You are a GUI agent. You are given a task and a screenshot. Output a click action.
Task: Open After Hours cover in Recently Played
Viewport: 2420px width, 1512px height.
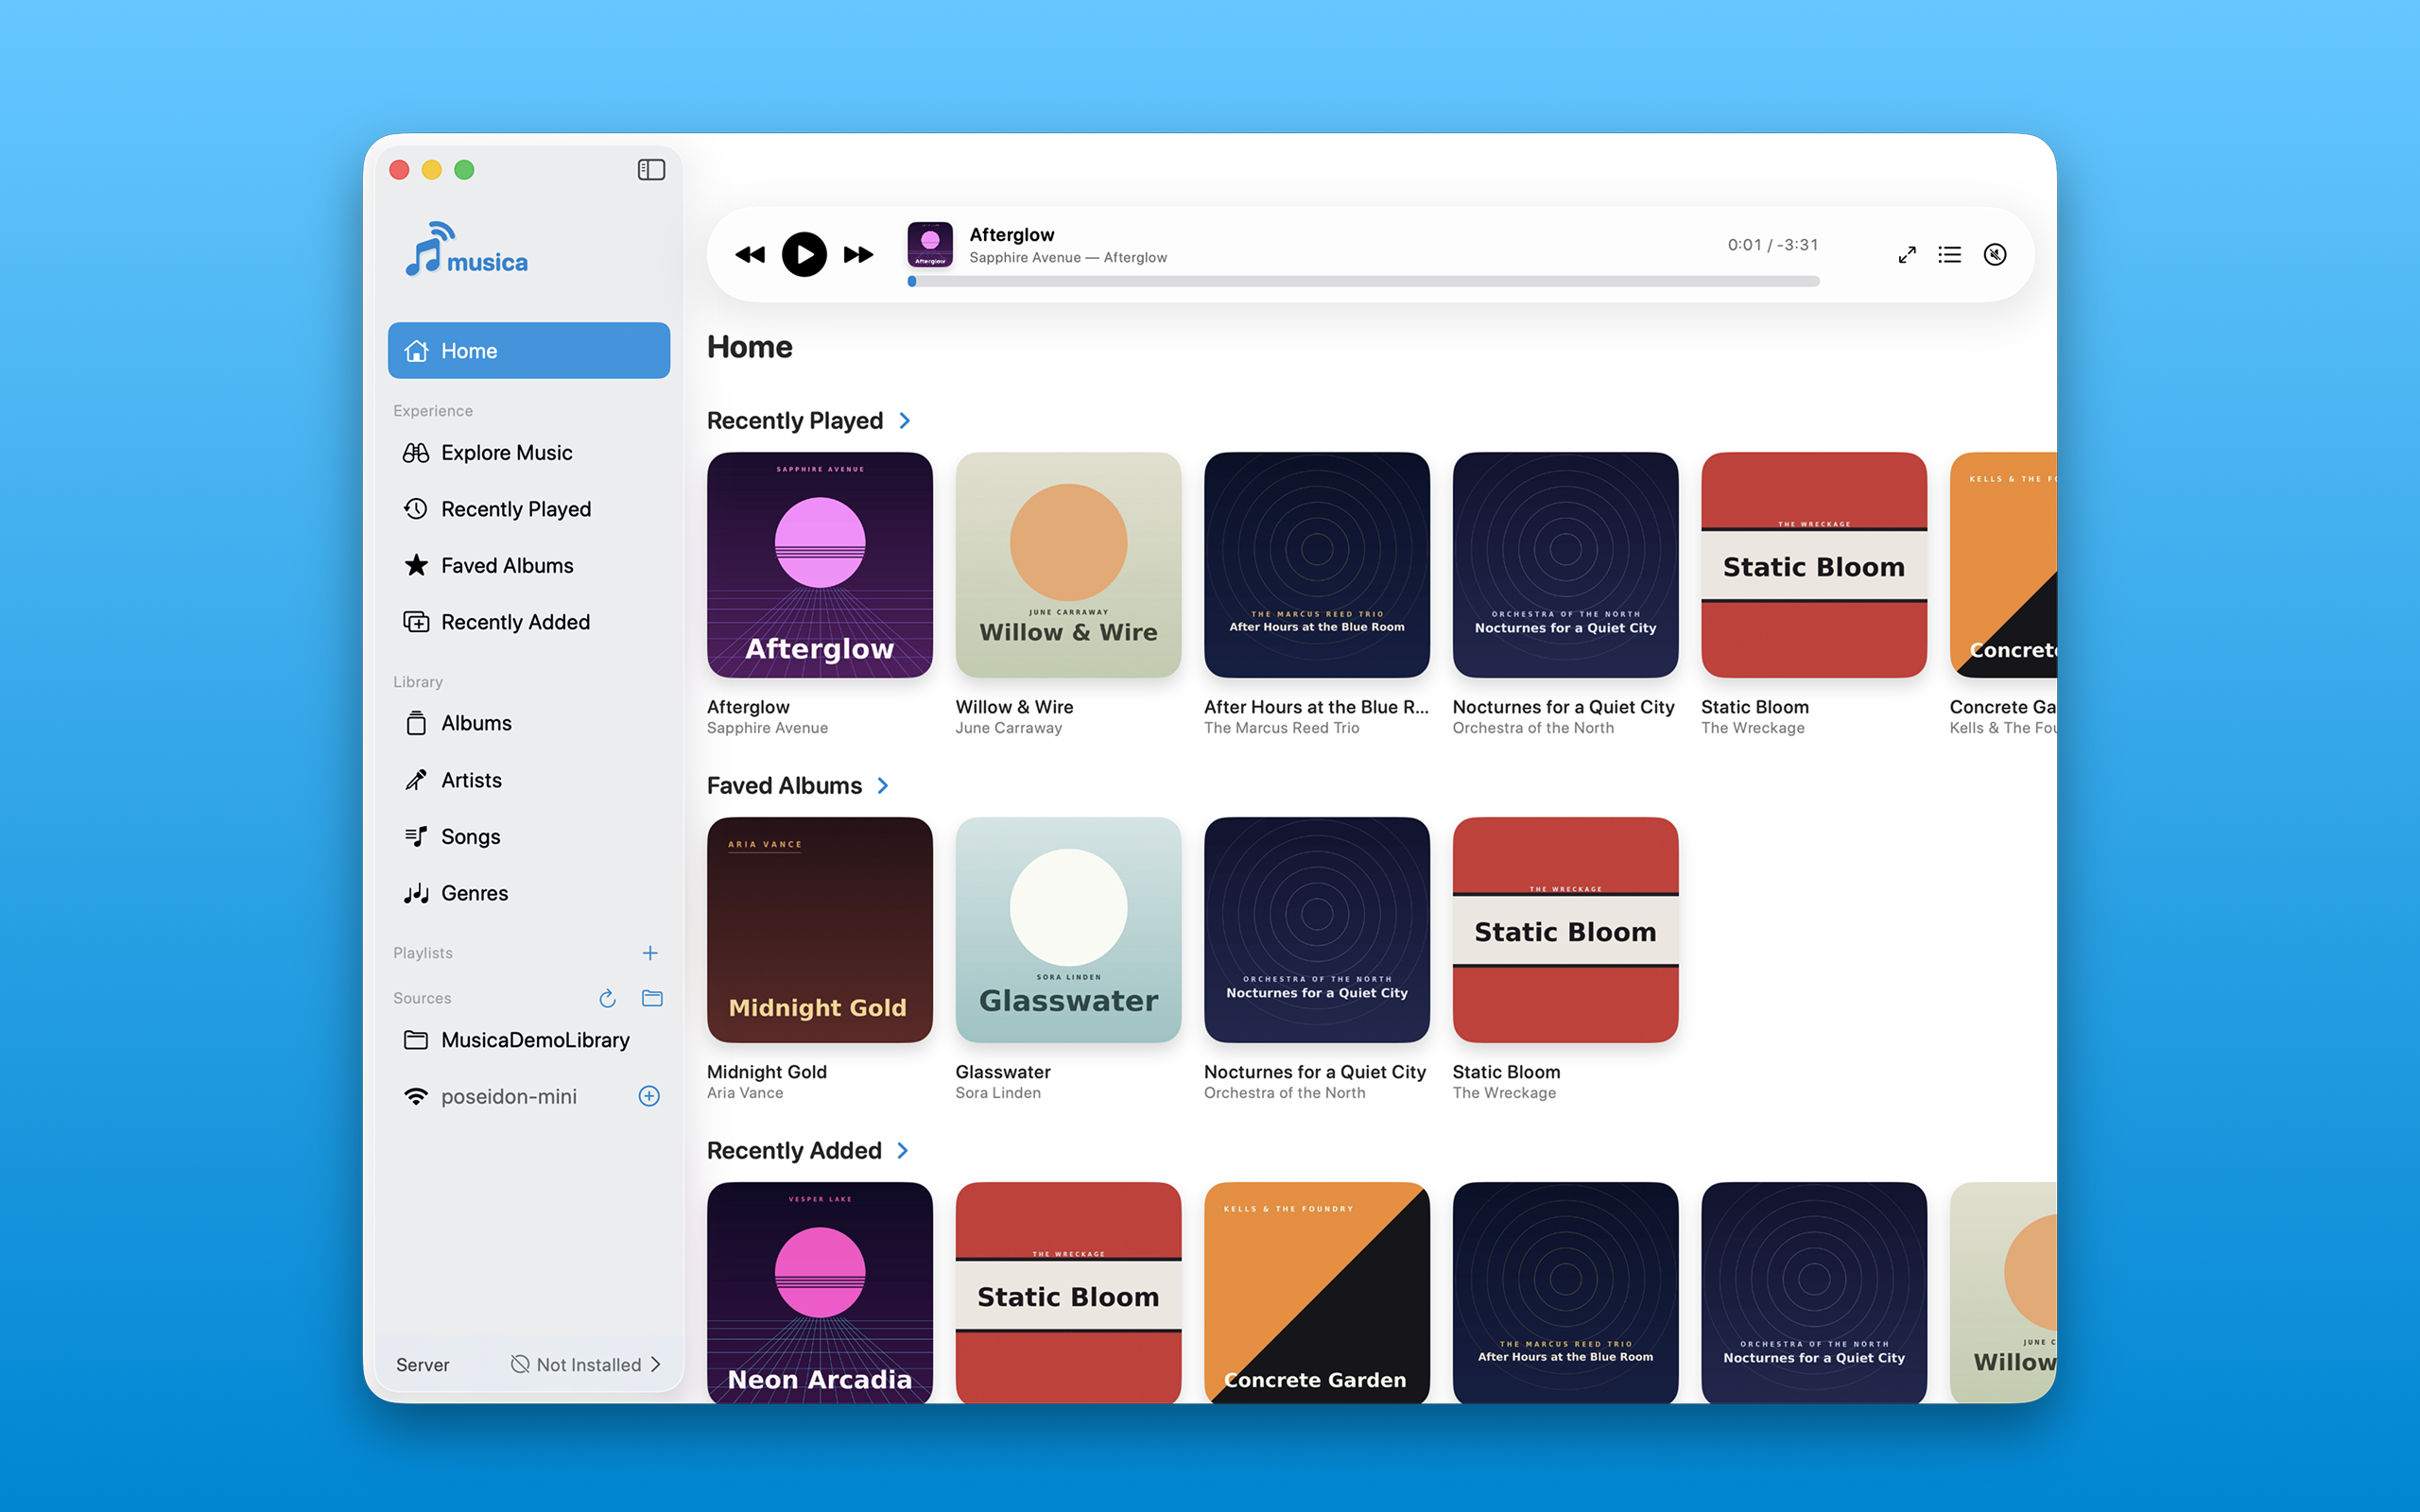point(1317,565)
